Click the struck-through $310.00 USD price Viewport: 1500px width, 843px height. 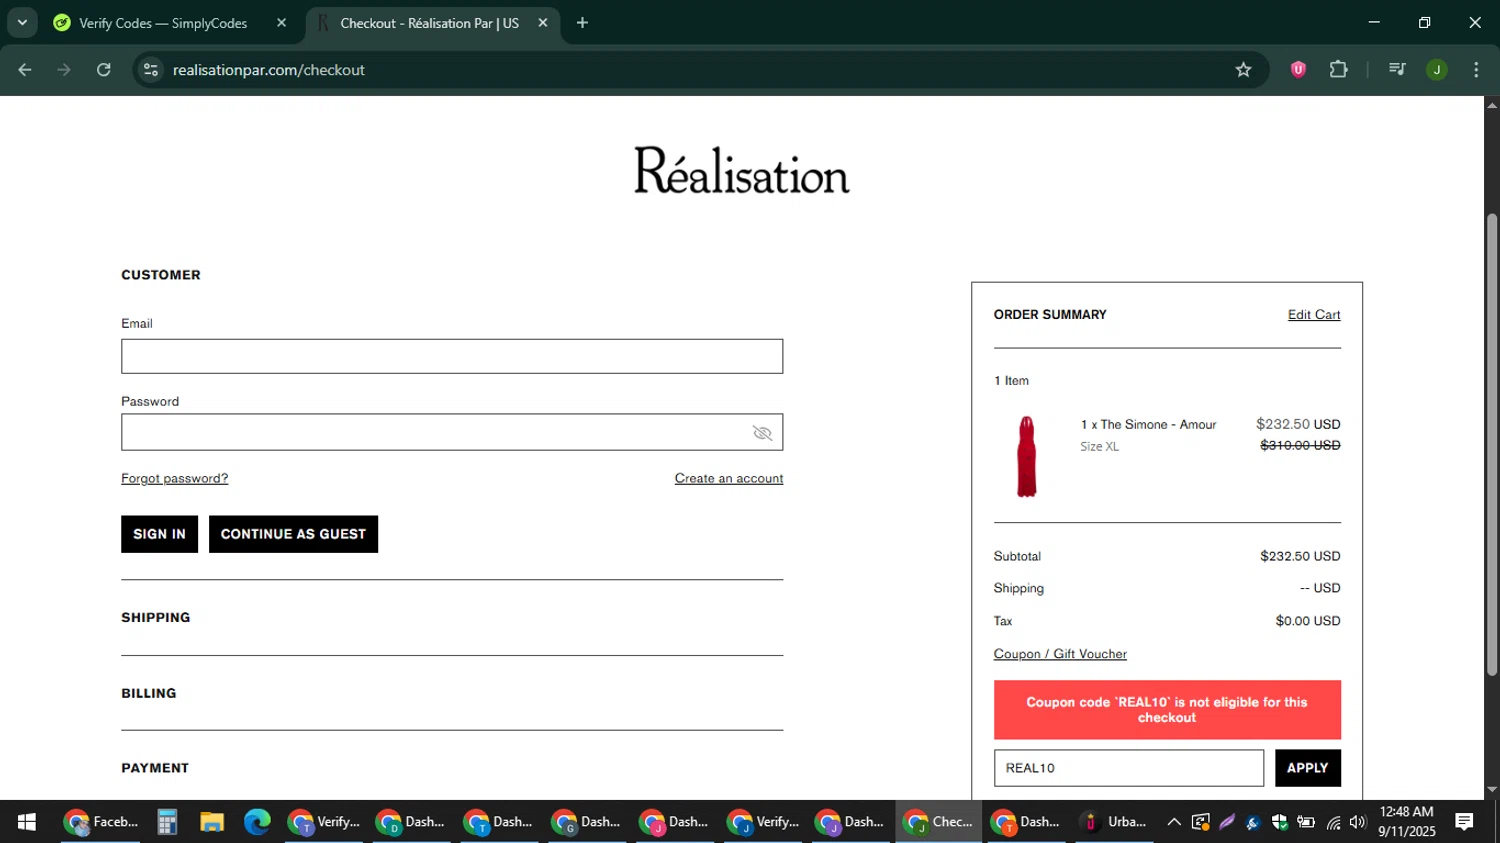[1300, 445]
